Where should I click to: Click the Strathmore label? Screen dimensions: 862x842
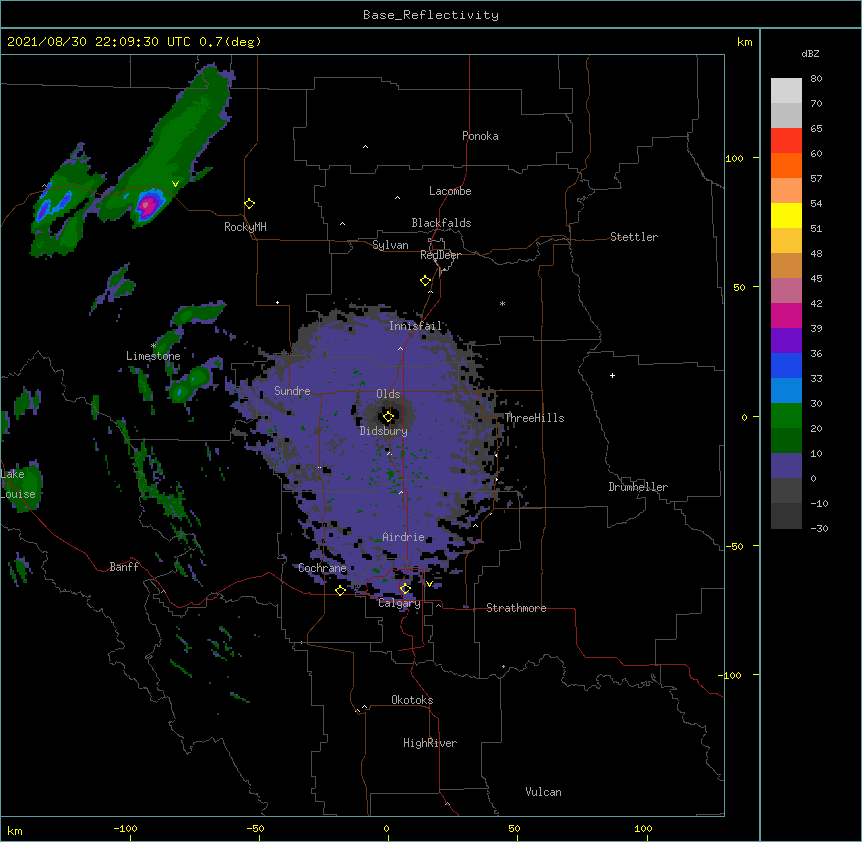click(516, 607)
